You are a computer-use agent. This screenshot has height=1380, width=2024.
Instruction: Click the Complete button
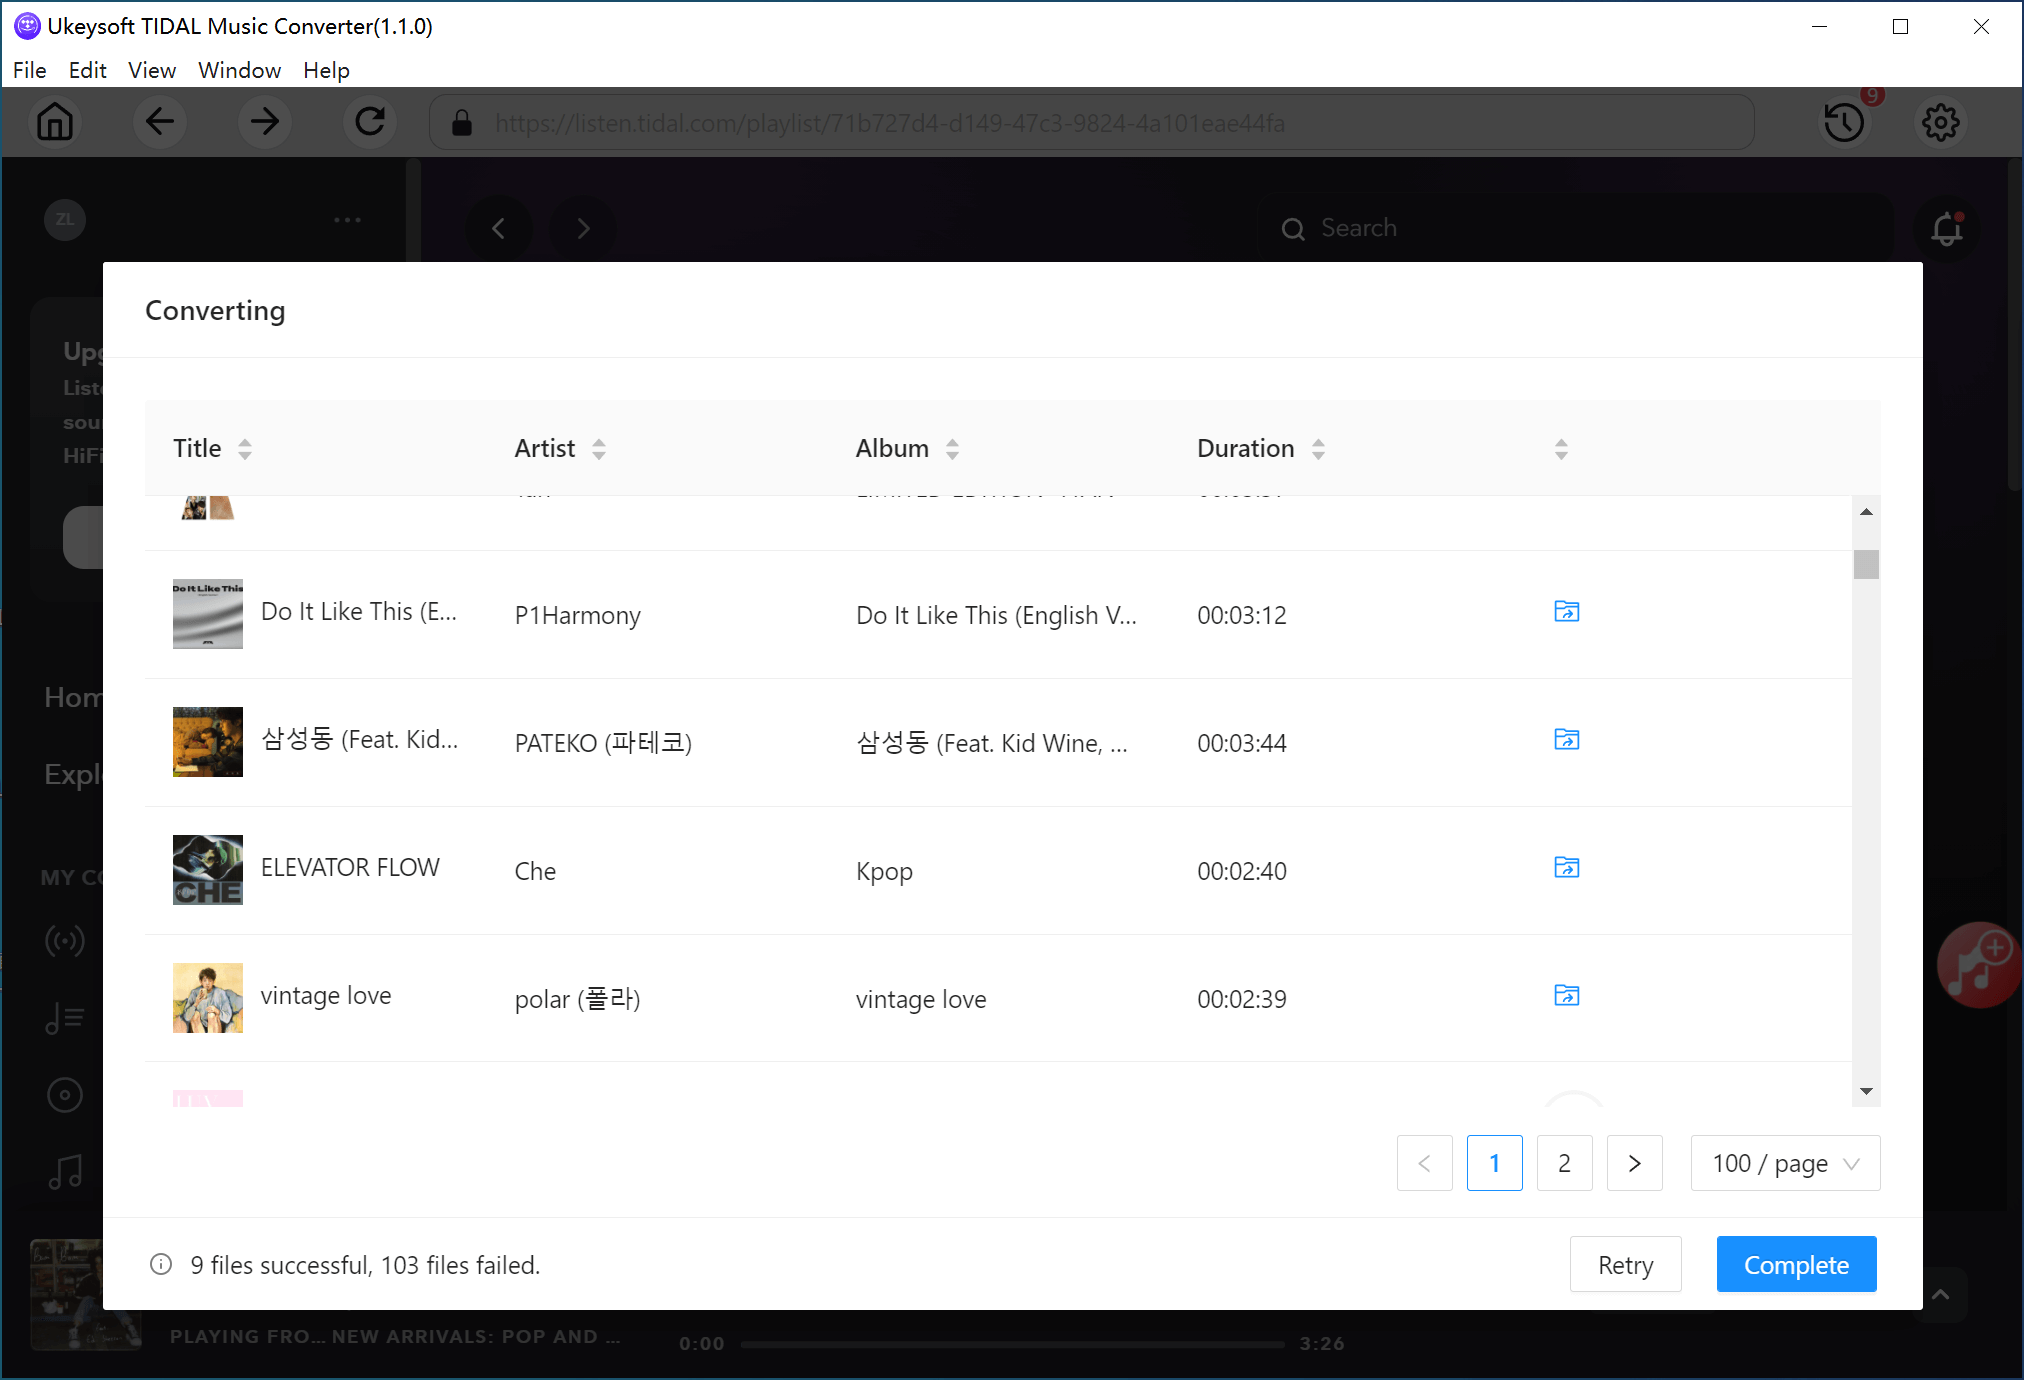pyautogui.click(x=1796, y=1265)
